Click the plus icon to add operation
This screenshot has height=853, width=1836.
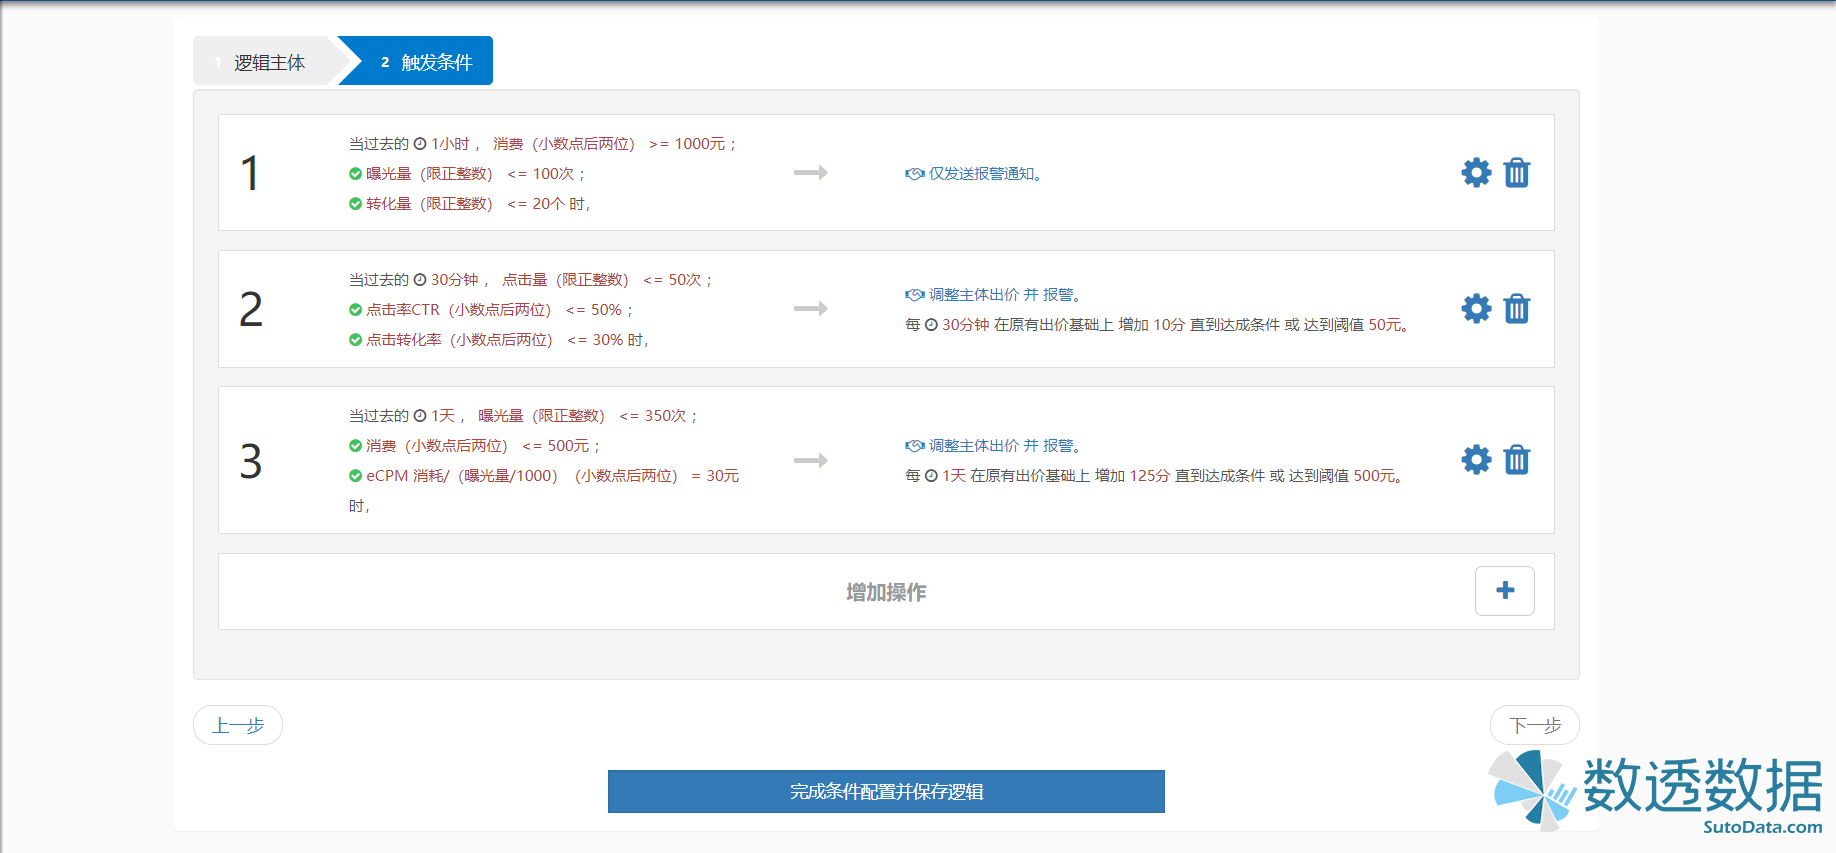[1504, 591]
